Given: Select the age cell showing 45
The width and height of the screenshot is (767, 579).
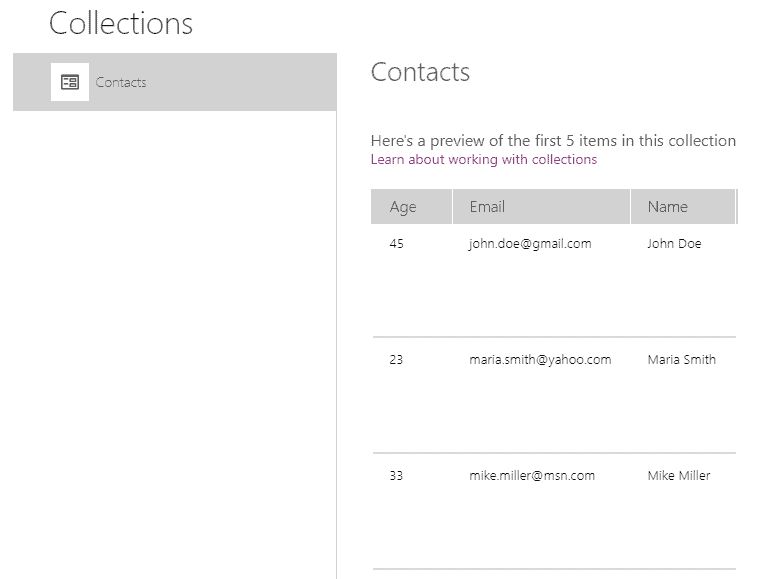Looking at the screenshot, I should click(397, 244).
